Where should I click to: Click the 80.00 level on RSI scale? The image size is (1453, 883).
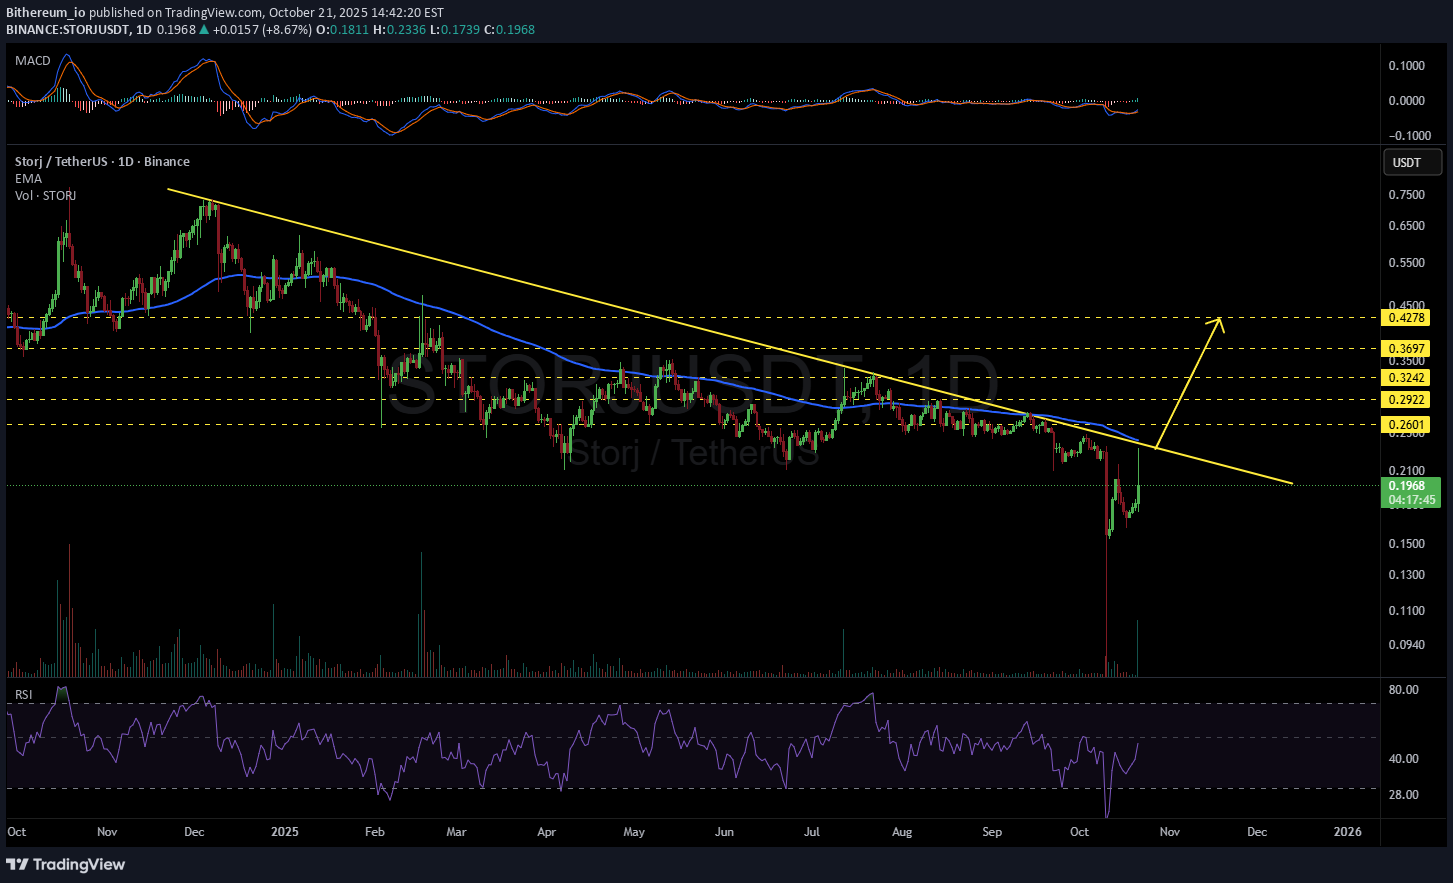(x=1404, y=690)
